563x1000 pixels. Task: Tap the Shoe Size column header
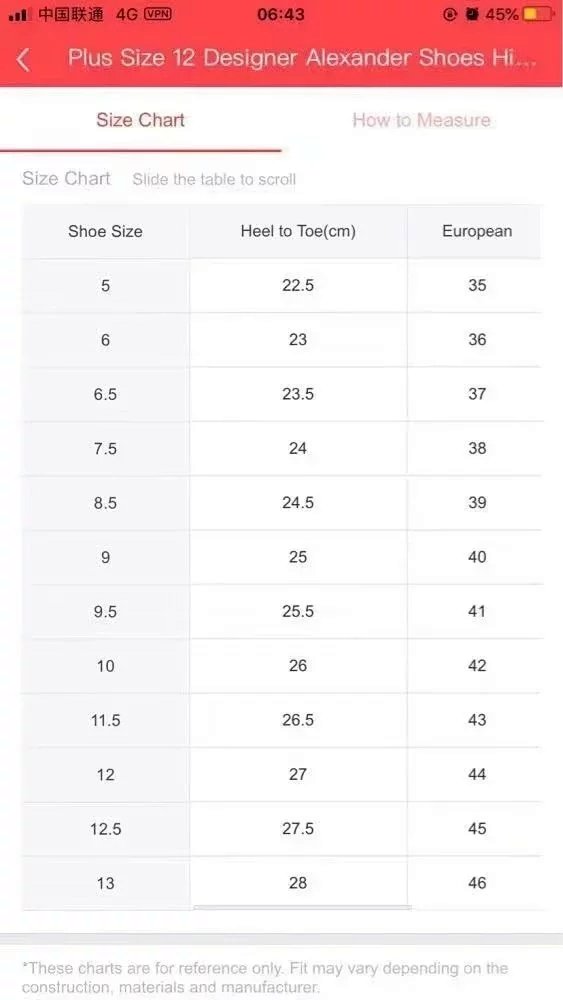click(105, 232)
